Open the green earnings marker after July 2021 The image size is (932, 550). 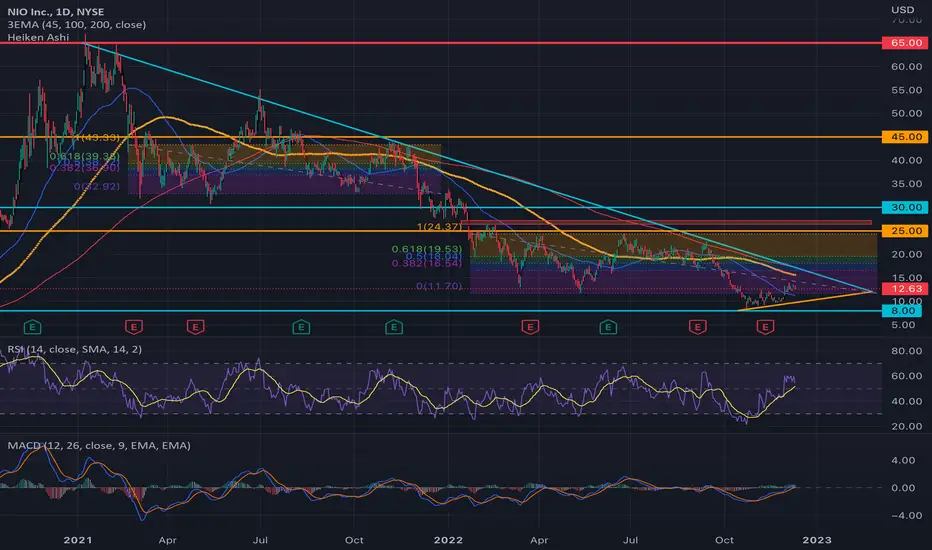point(301,327)
